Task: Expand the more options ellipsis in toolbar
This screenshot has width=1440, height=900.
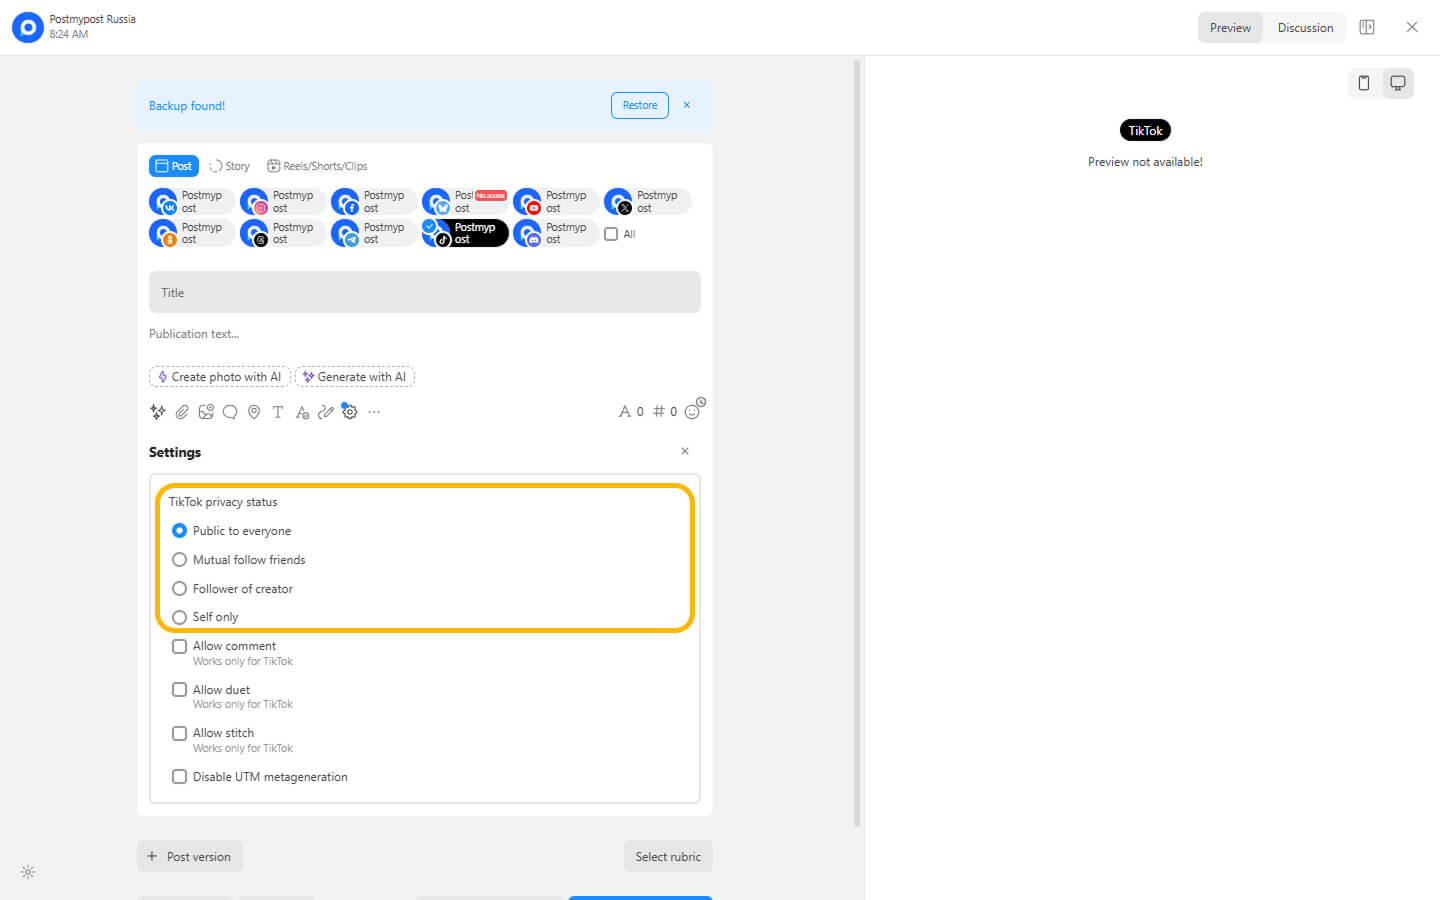Action: pos(374,412)
